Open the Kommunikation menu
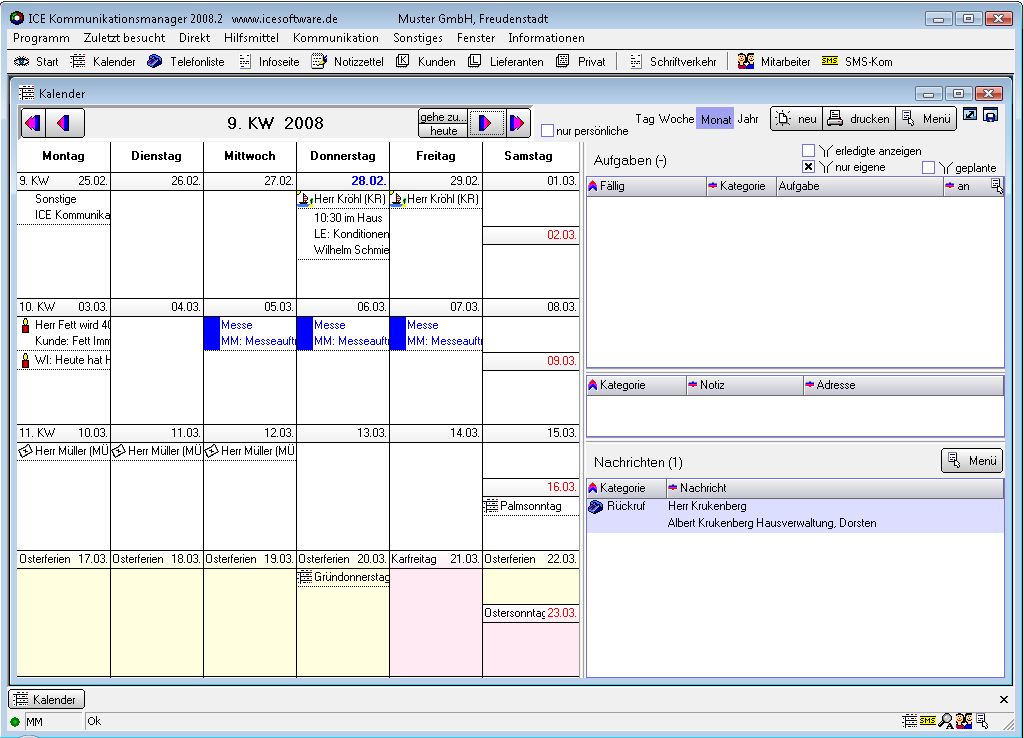 [x=336, y=38]
